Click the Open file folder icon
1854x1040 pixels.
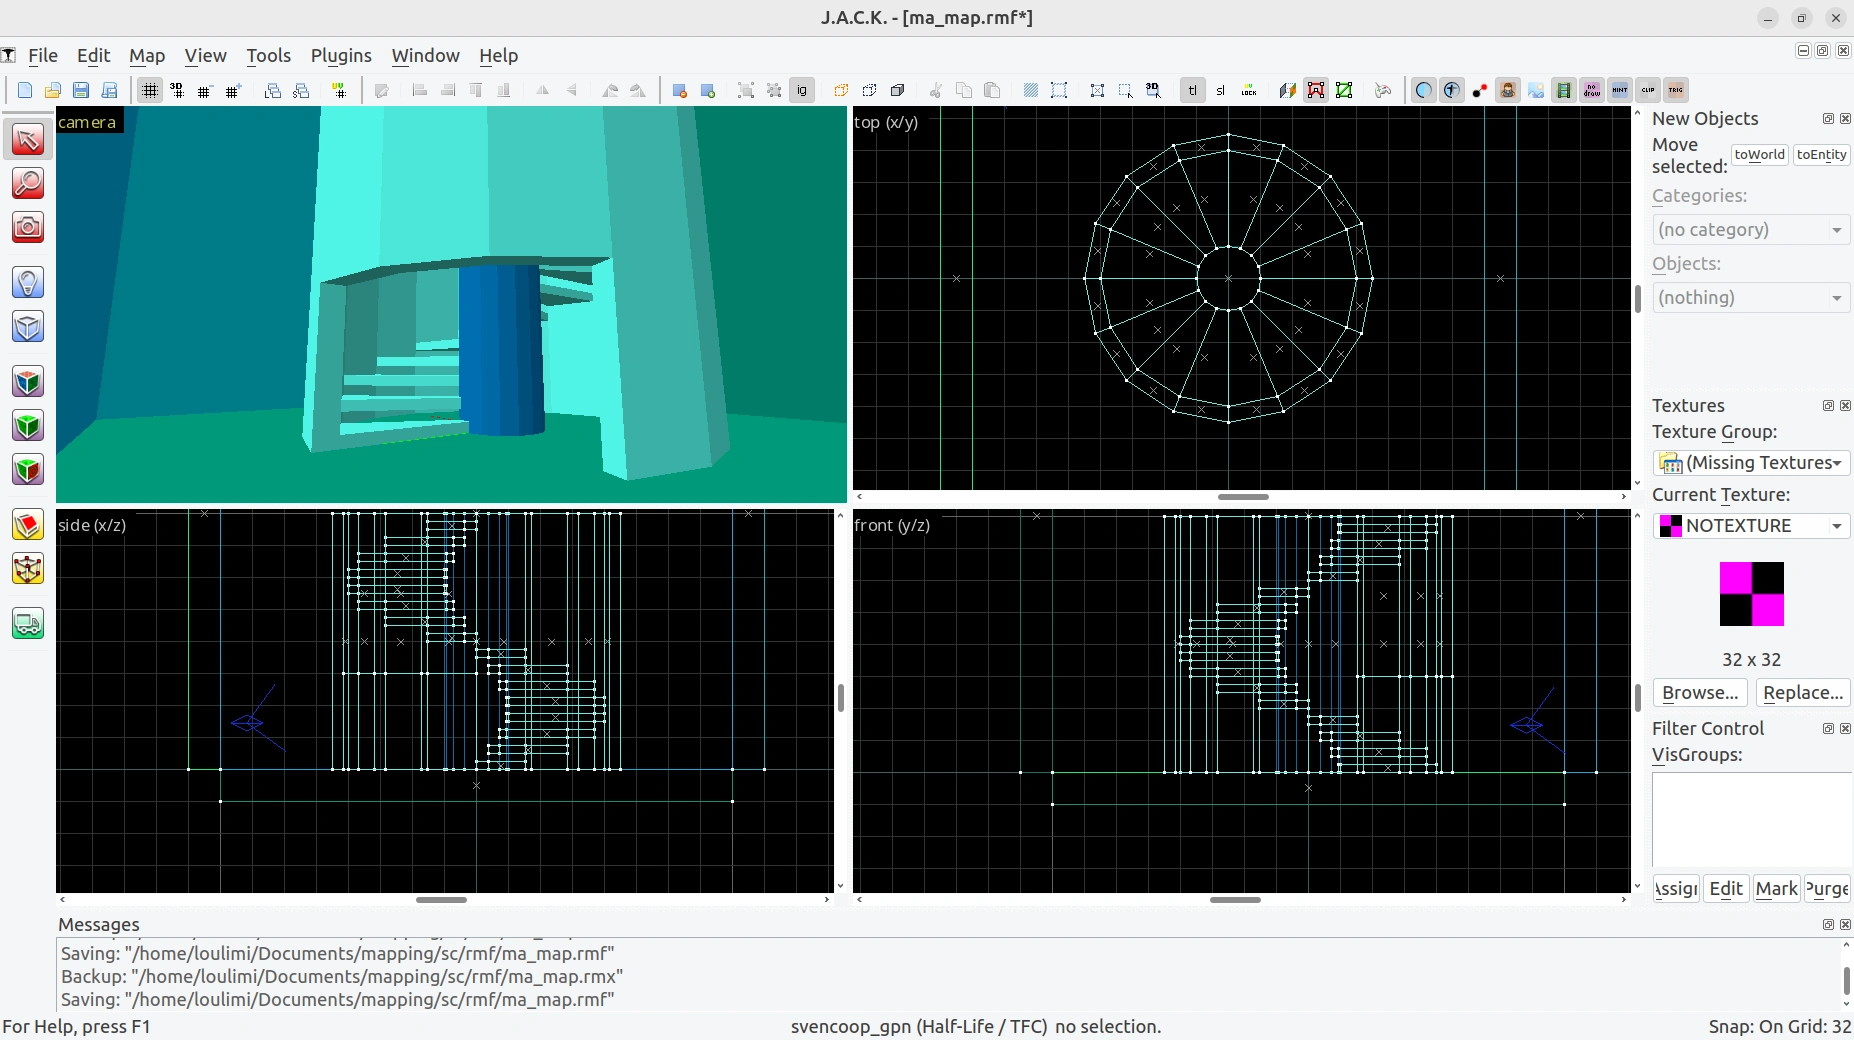[53, 90]
